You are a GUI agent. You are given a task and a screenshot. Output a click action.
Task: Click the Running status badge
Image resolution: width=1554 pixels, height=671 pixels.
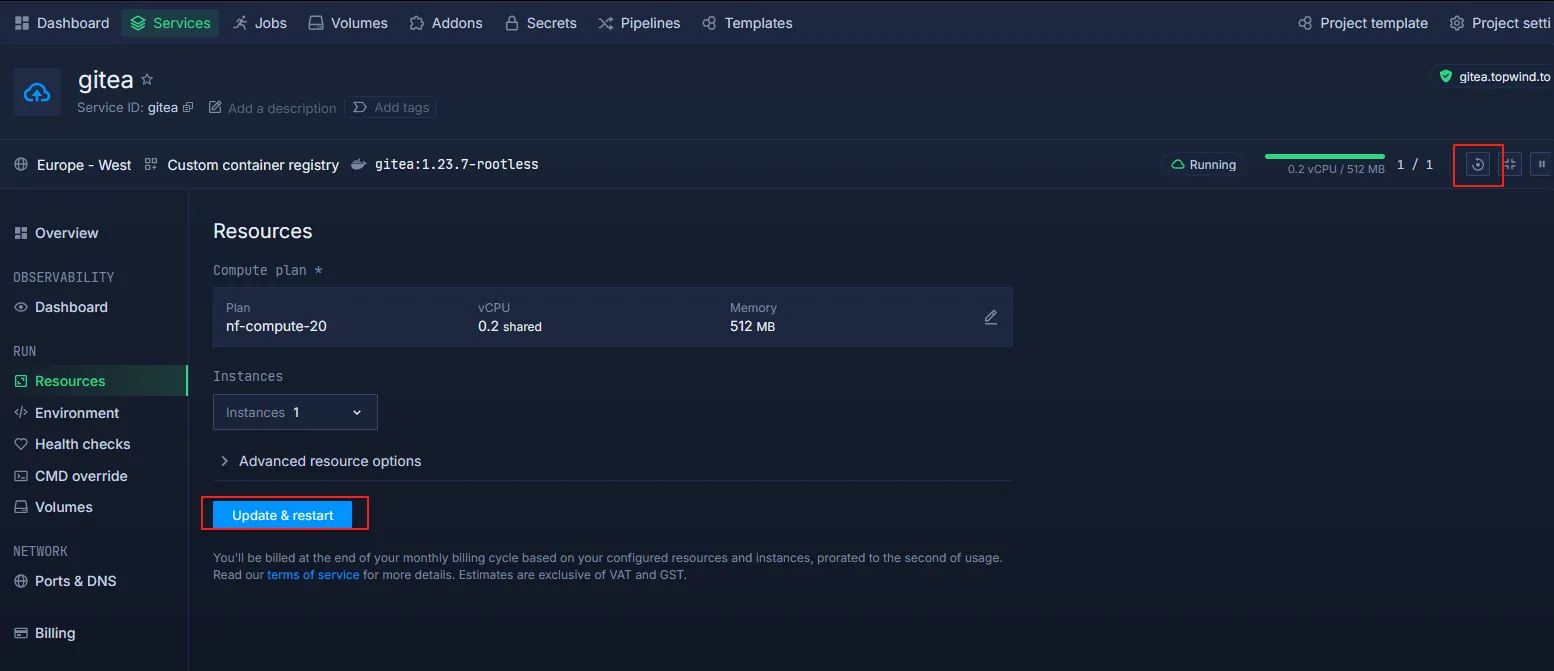point(1204,164)
